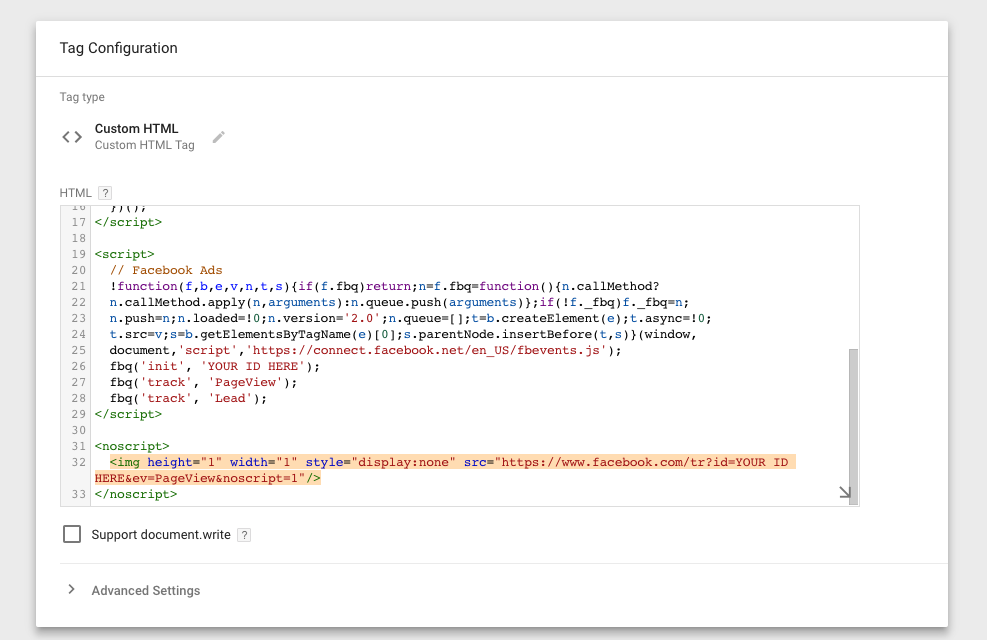Image resolution: width=987 pixels, height=640 pixels.
Task: Click line number 30 in gutter
Action: (x=78, y=430)
